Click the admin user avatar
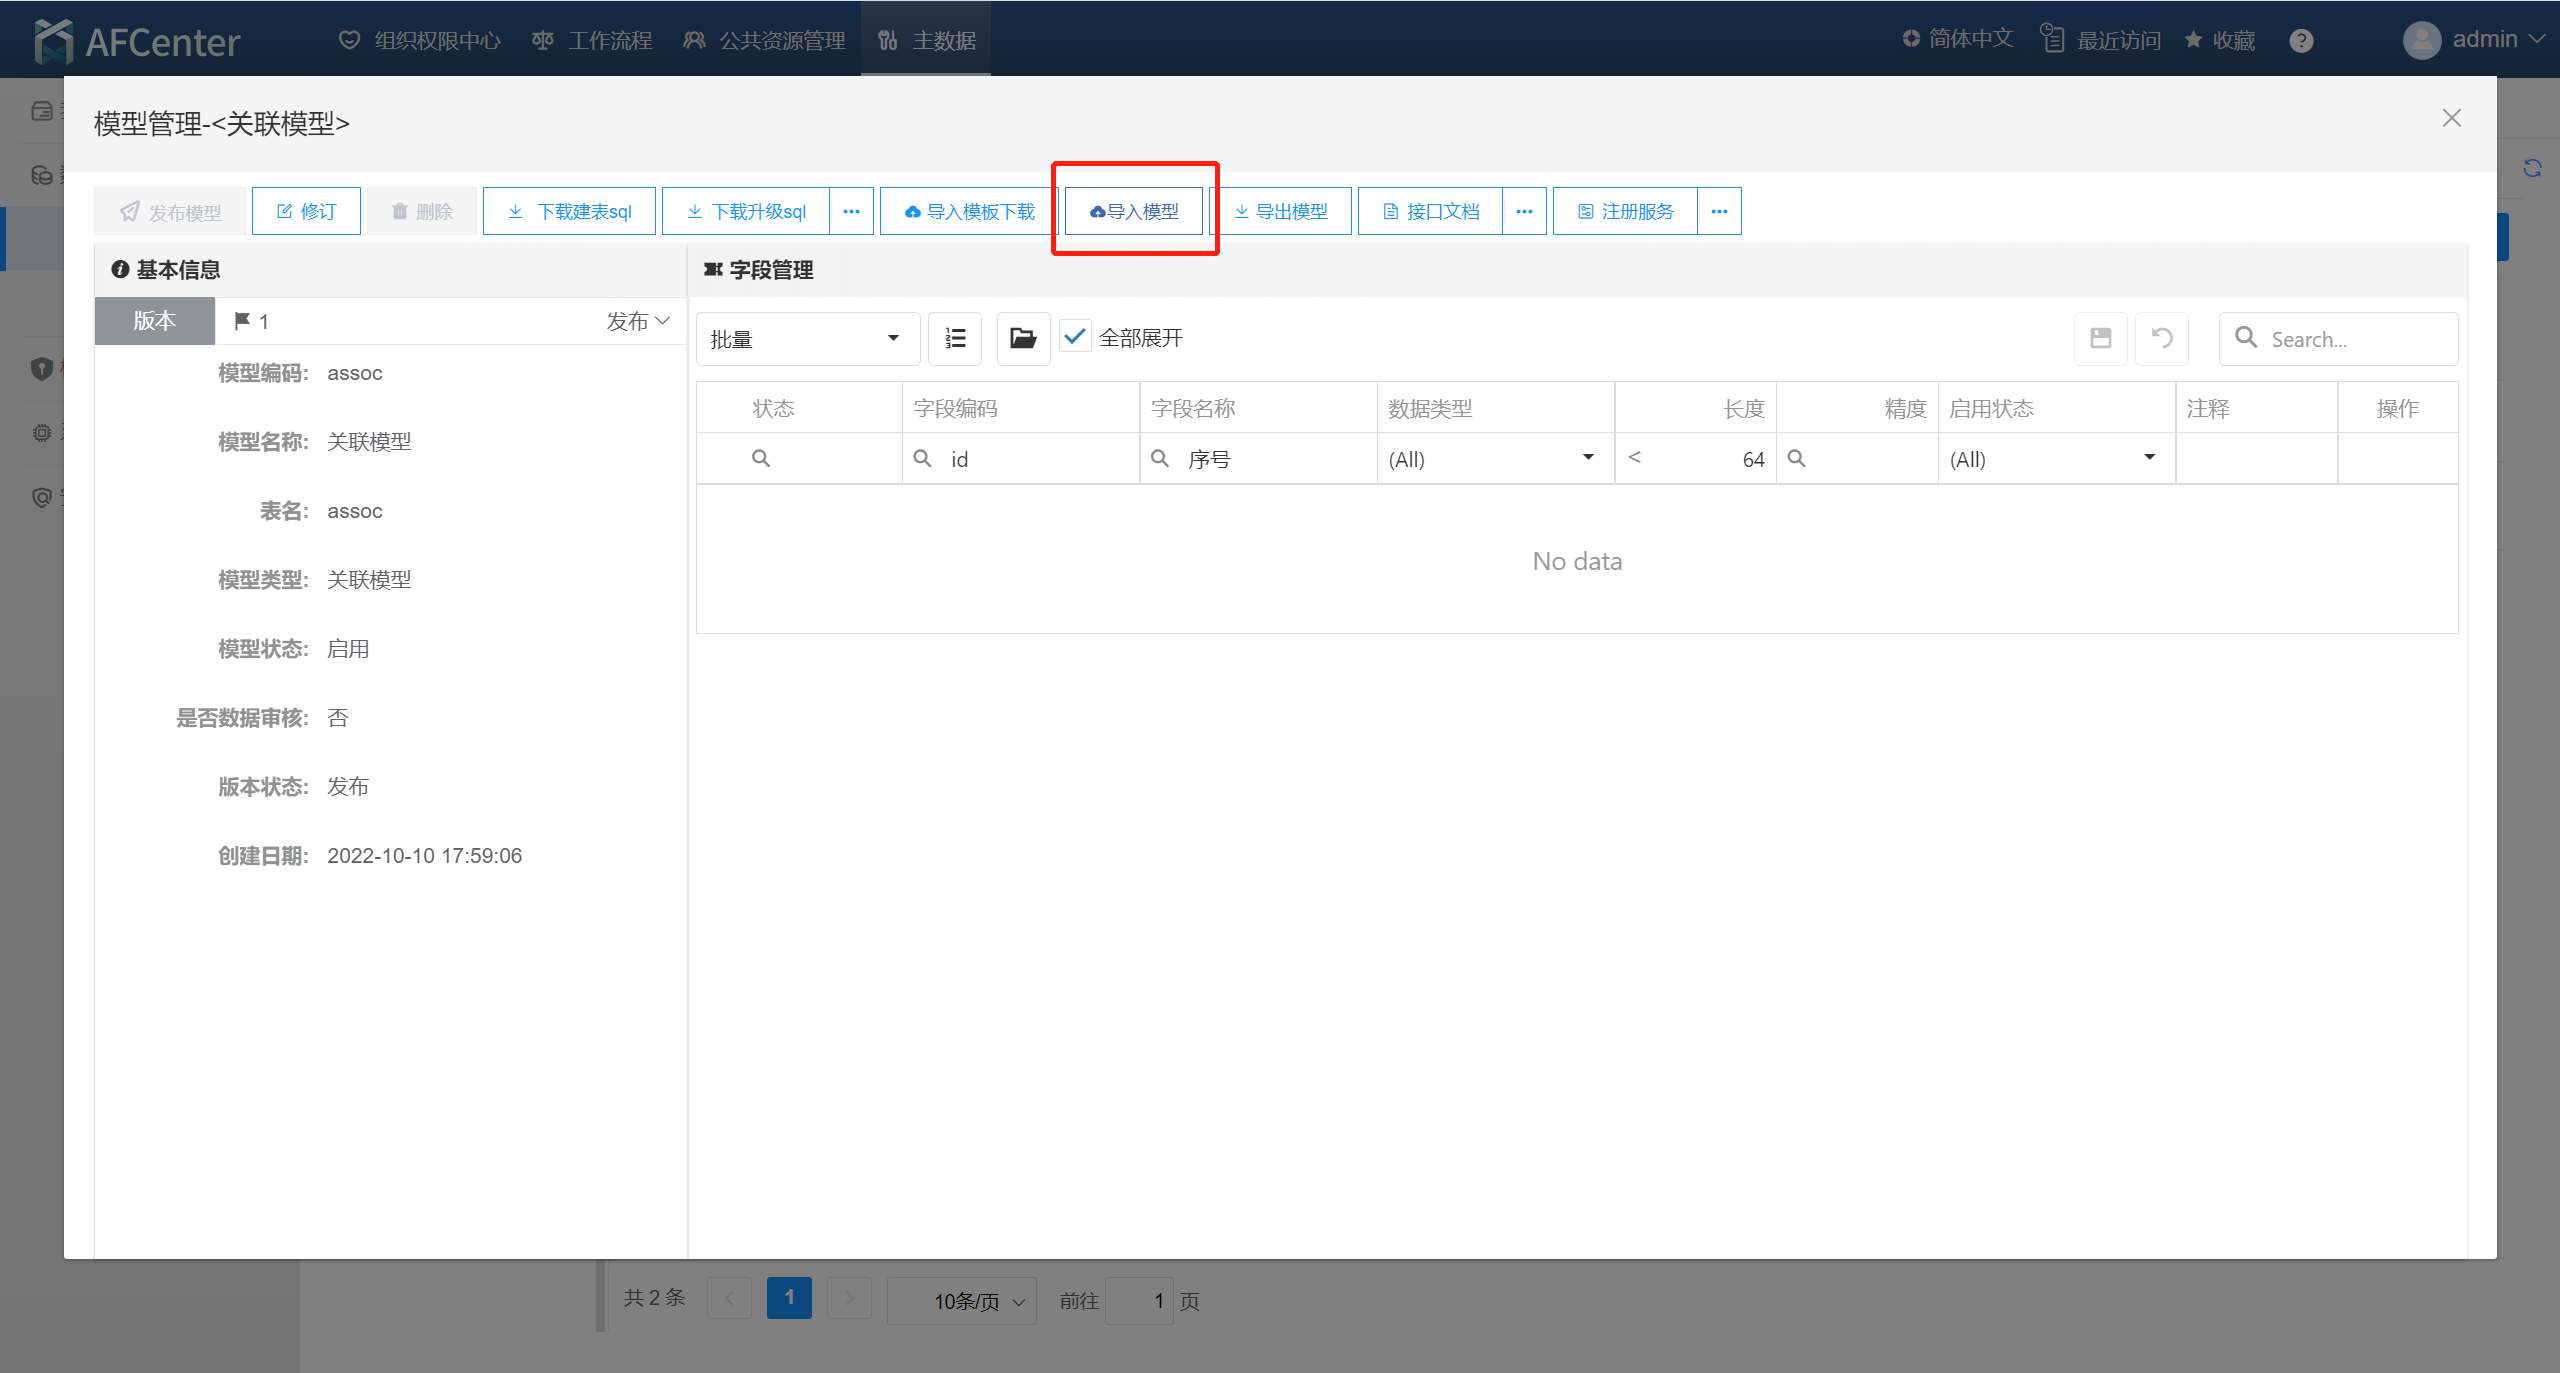The width and height of the screenshot is (2560, 1373). click(2421, 40)
